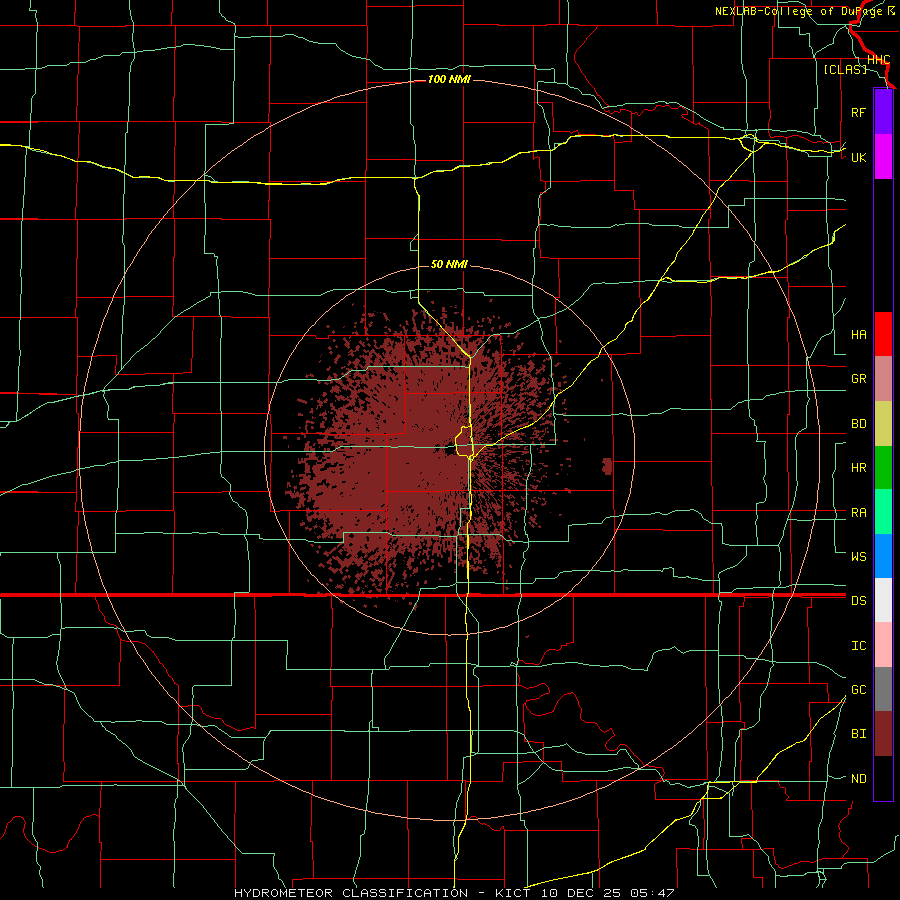Click the HR legend label

858,468
